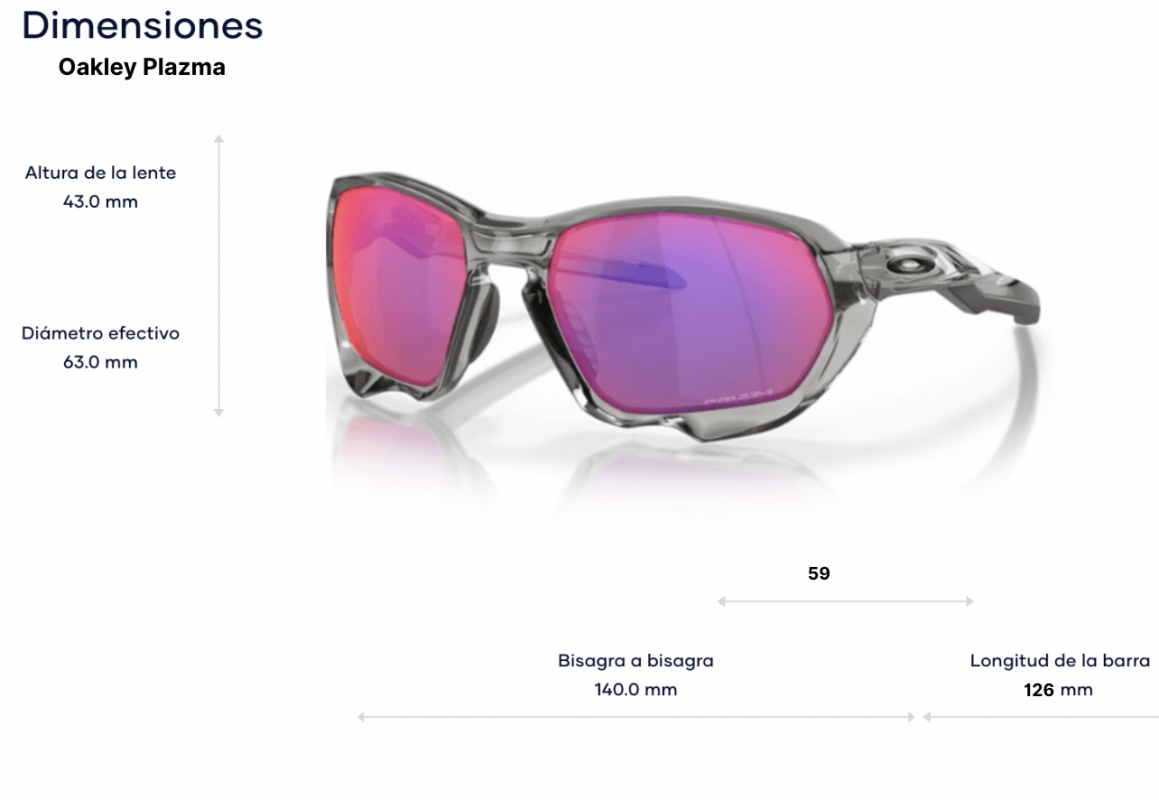Click the Dimensiones heading
1159x800 pixels.
[x=143, y=26]
